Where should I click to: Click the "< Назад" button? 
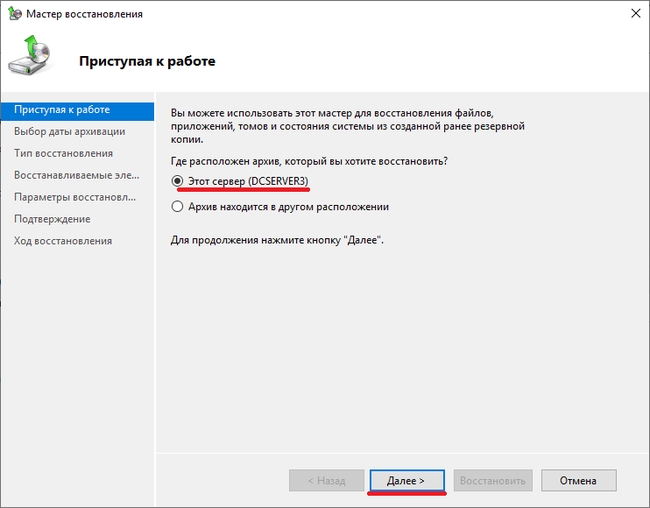pos(327,481)
